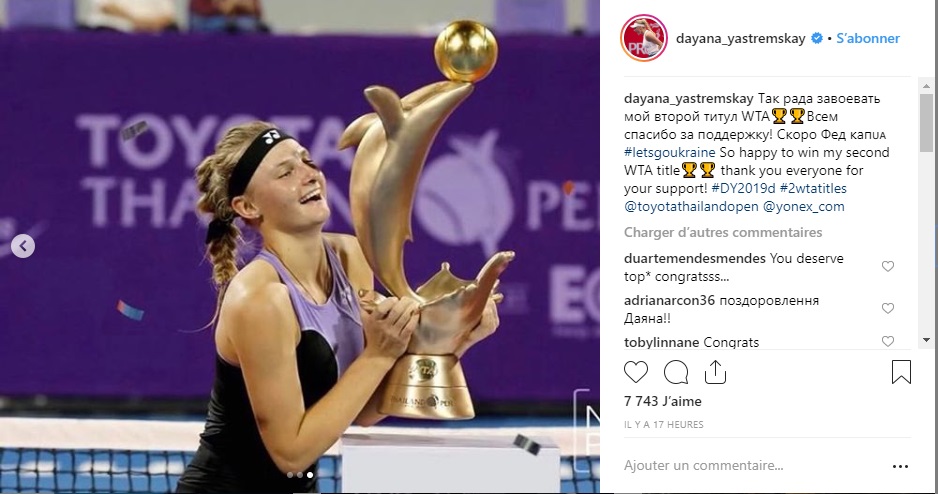Open the #letsgoukraine hashtag

click(670, 153)
